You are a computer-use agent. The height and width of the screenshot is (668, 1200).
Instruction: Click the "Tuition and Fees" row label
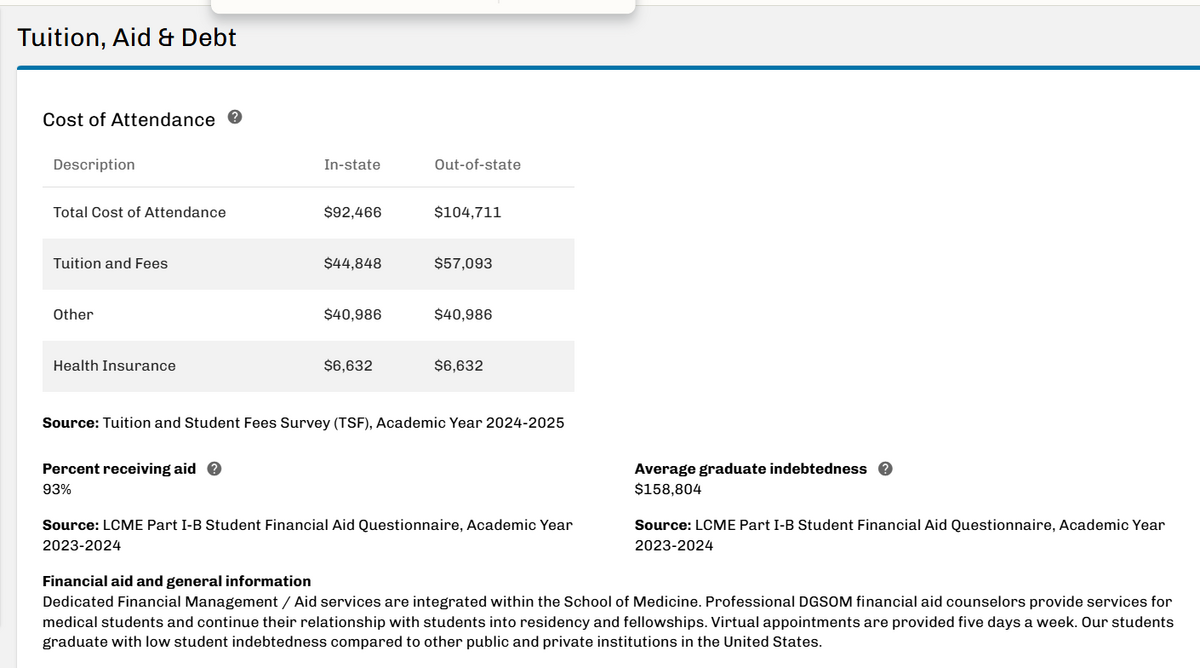point(111,263)
